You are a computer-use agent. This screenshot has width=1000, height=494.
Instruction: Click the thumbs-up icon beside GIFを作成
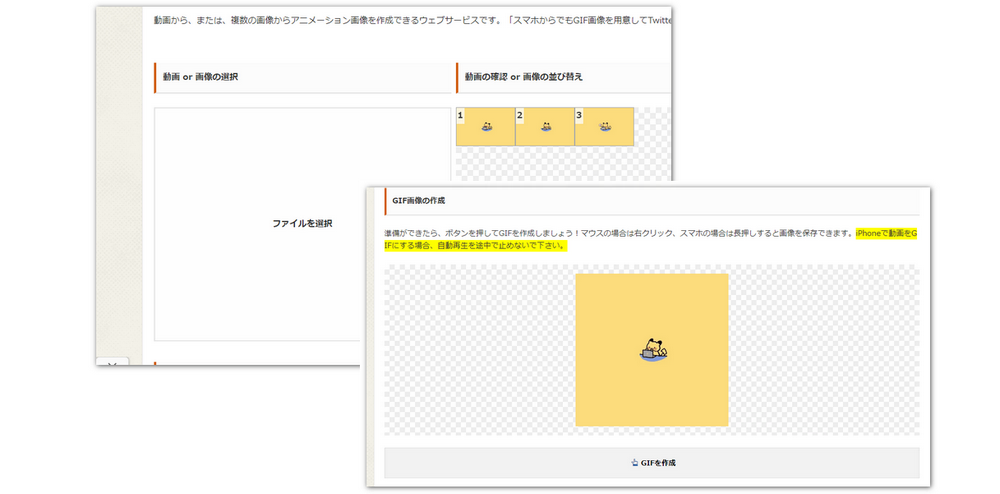pyautogui.click(x=634, y=463)
